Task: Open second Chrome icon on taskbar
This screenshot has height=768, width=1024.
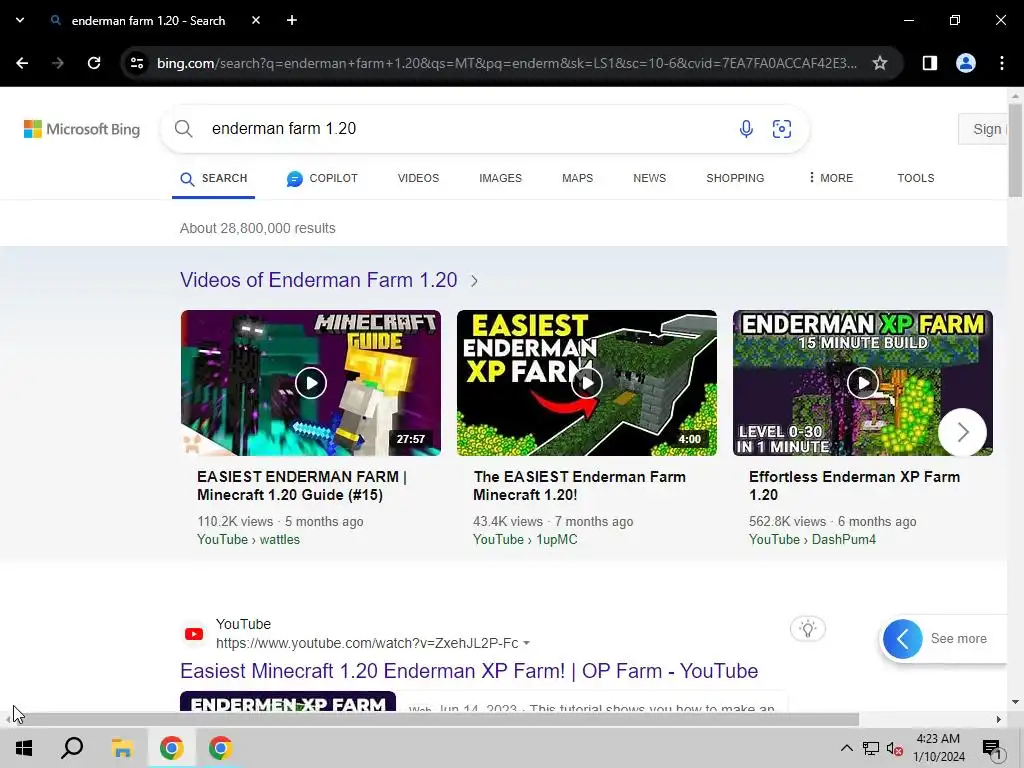Action: (x=221, y=748)
